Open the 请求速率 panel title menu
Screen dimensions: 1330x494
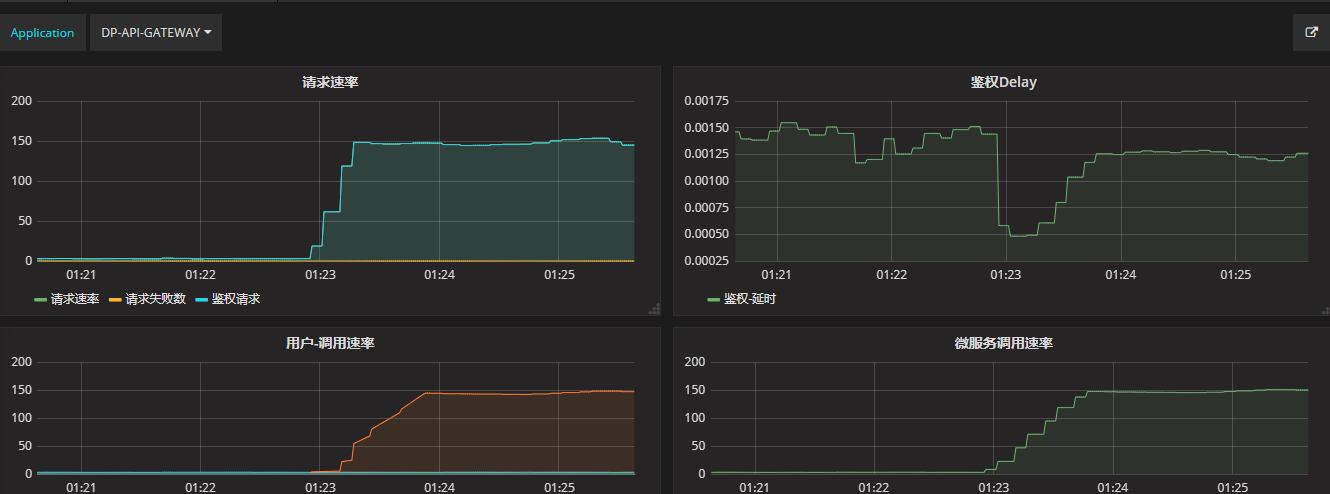(x=330, y=82)
